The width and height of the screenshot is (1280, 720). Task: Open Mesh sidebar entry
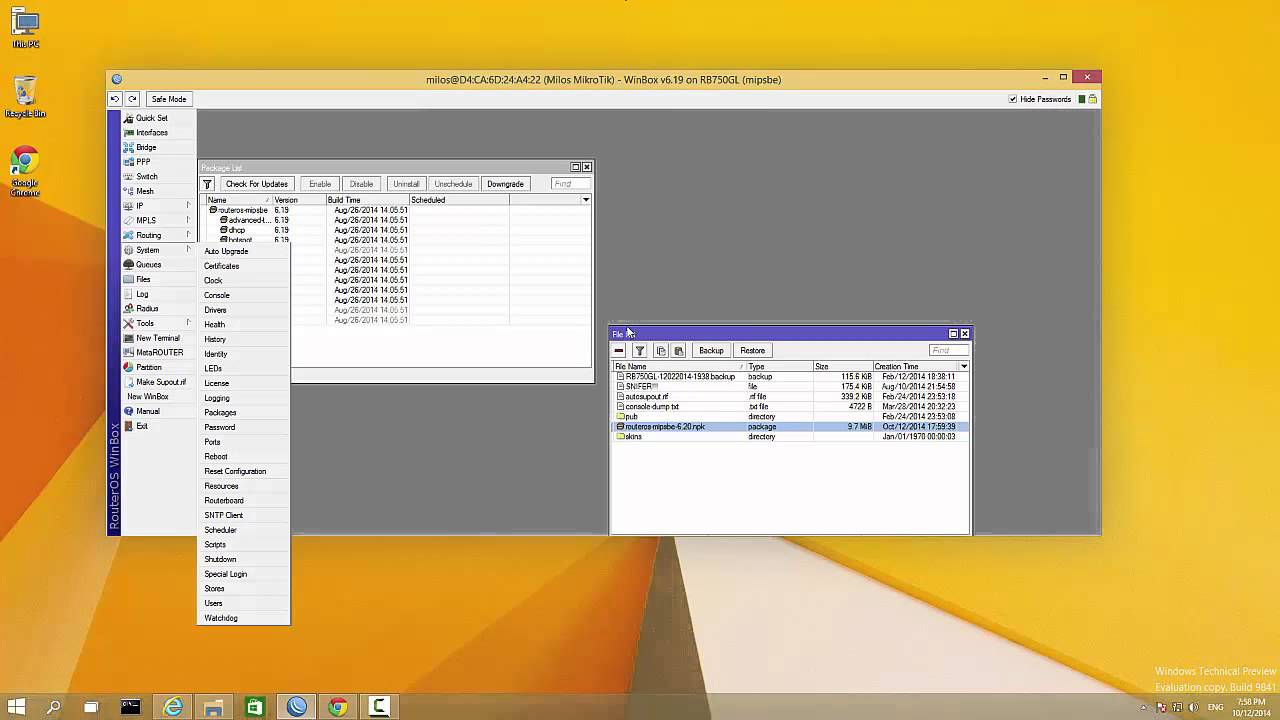[145, 191]
